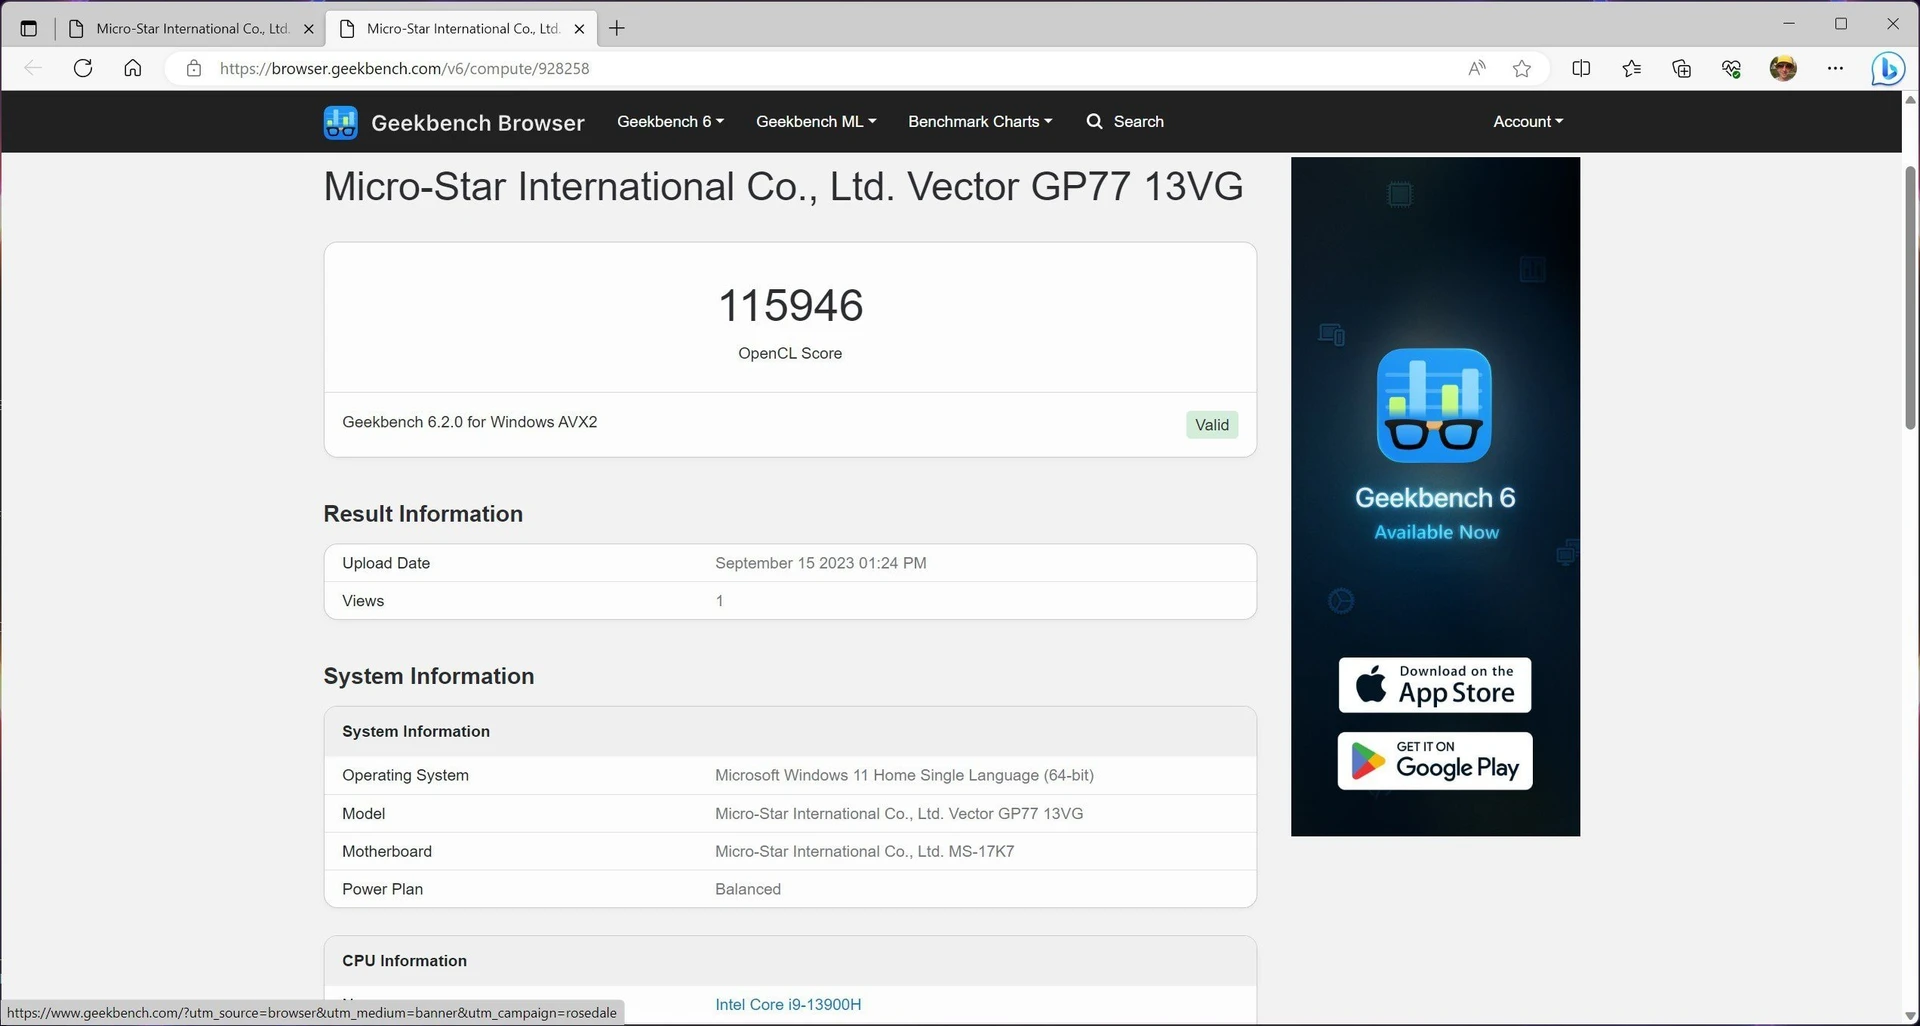Refresh the page with the reload icon
Viewport: 1920px width, 1026px height.
[x=83, y=68]
